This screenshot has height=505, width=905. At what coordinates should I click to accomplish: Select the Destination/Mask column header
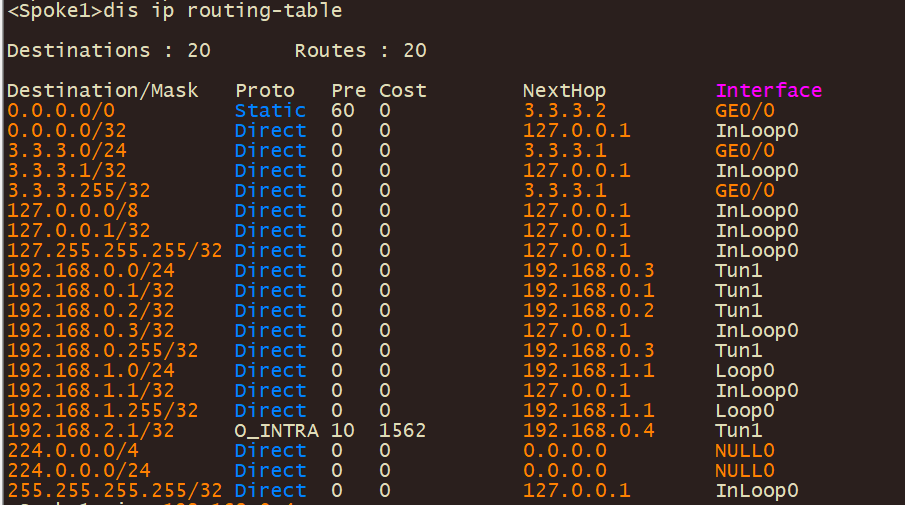[103, 91]
